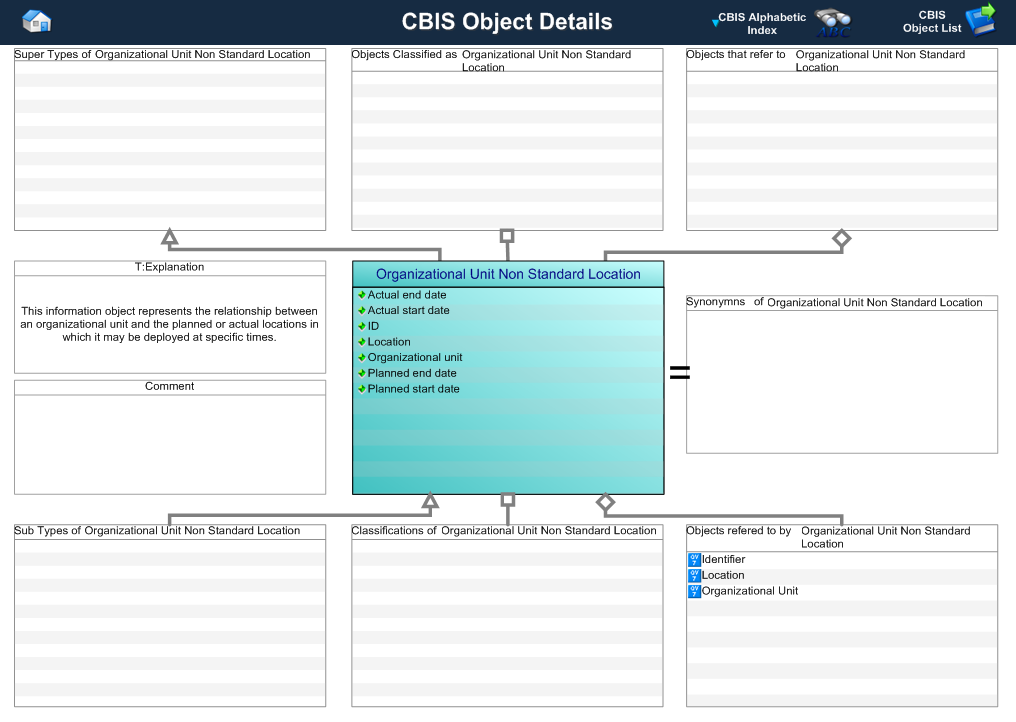
Task: Click the Organizational unit attribute
Action: [415, 357]
